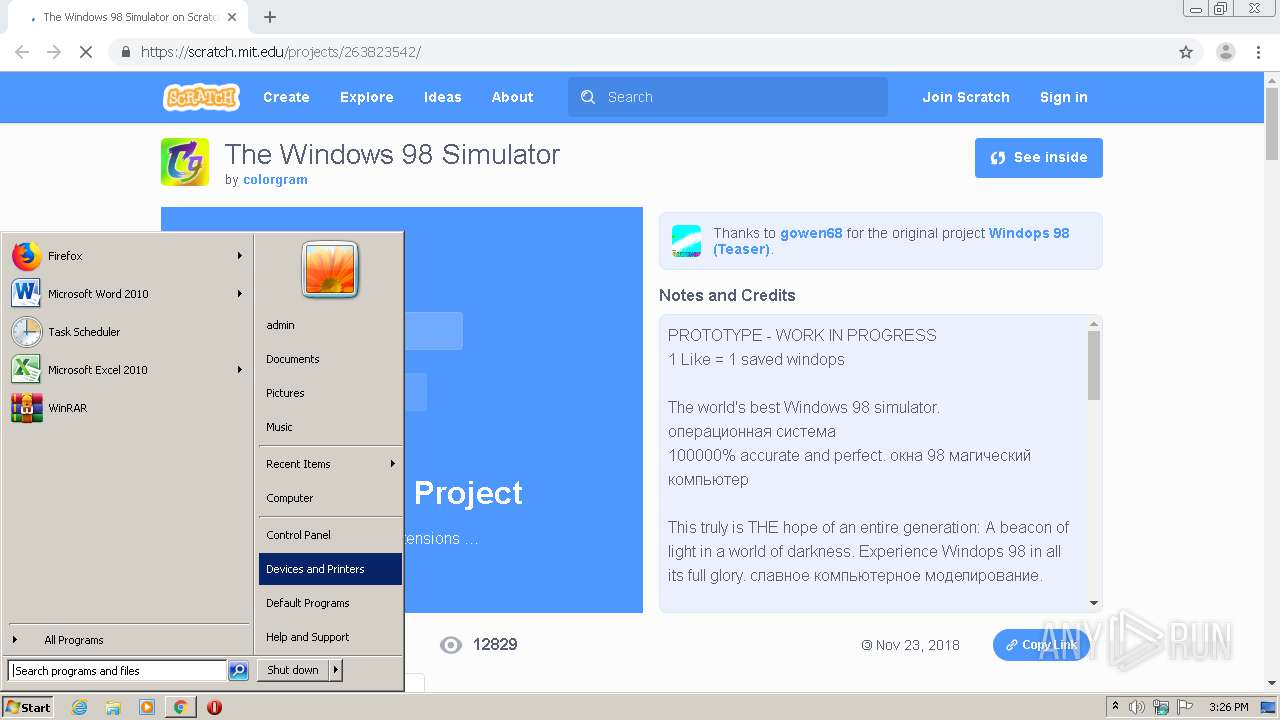1280x720 pixels.
Task: Open Control Panel
Action: click(330, 535)
